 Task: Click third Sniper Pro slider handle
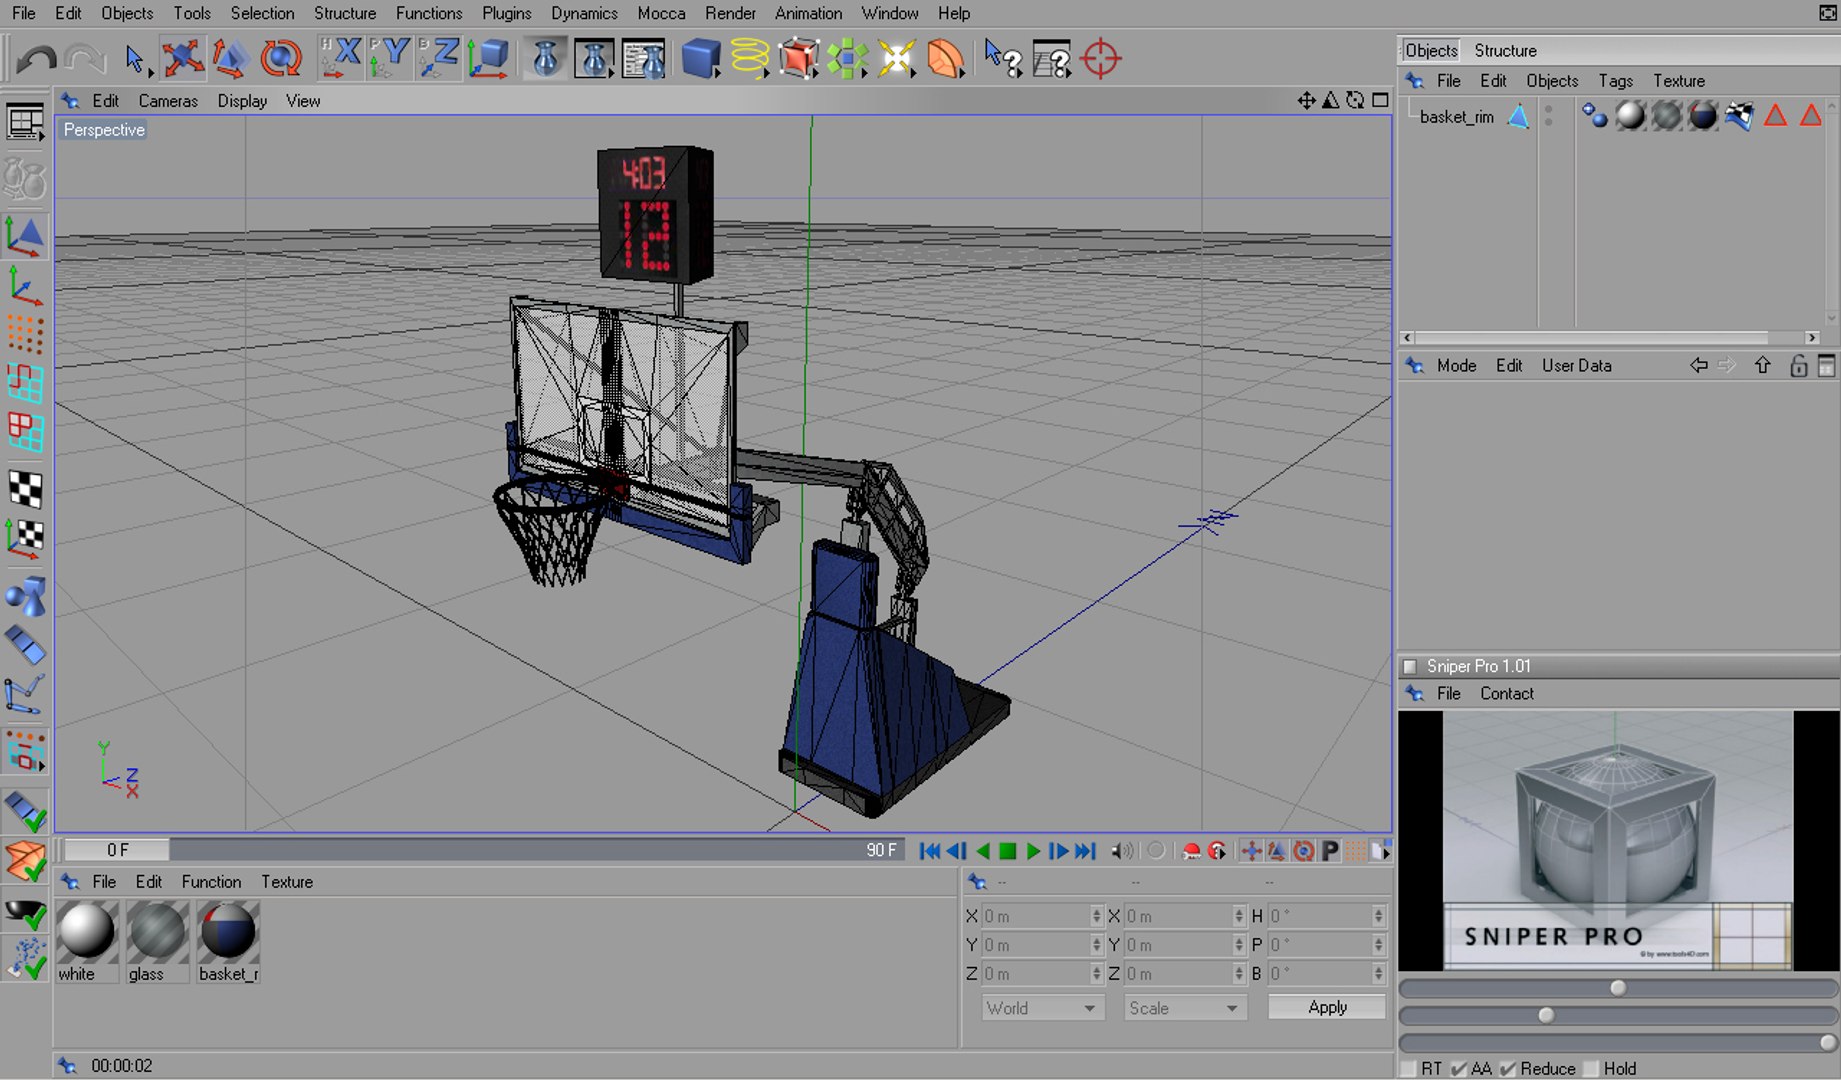tap(1827, 1042)
